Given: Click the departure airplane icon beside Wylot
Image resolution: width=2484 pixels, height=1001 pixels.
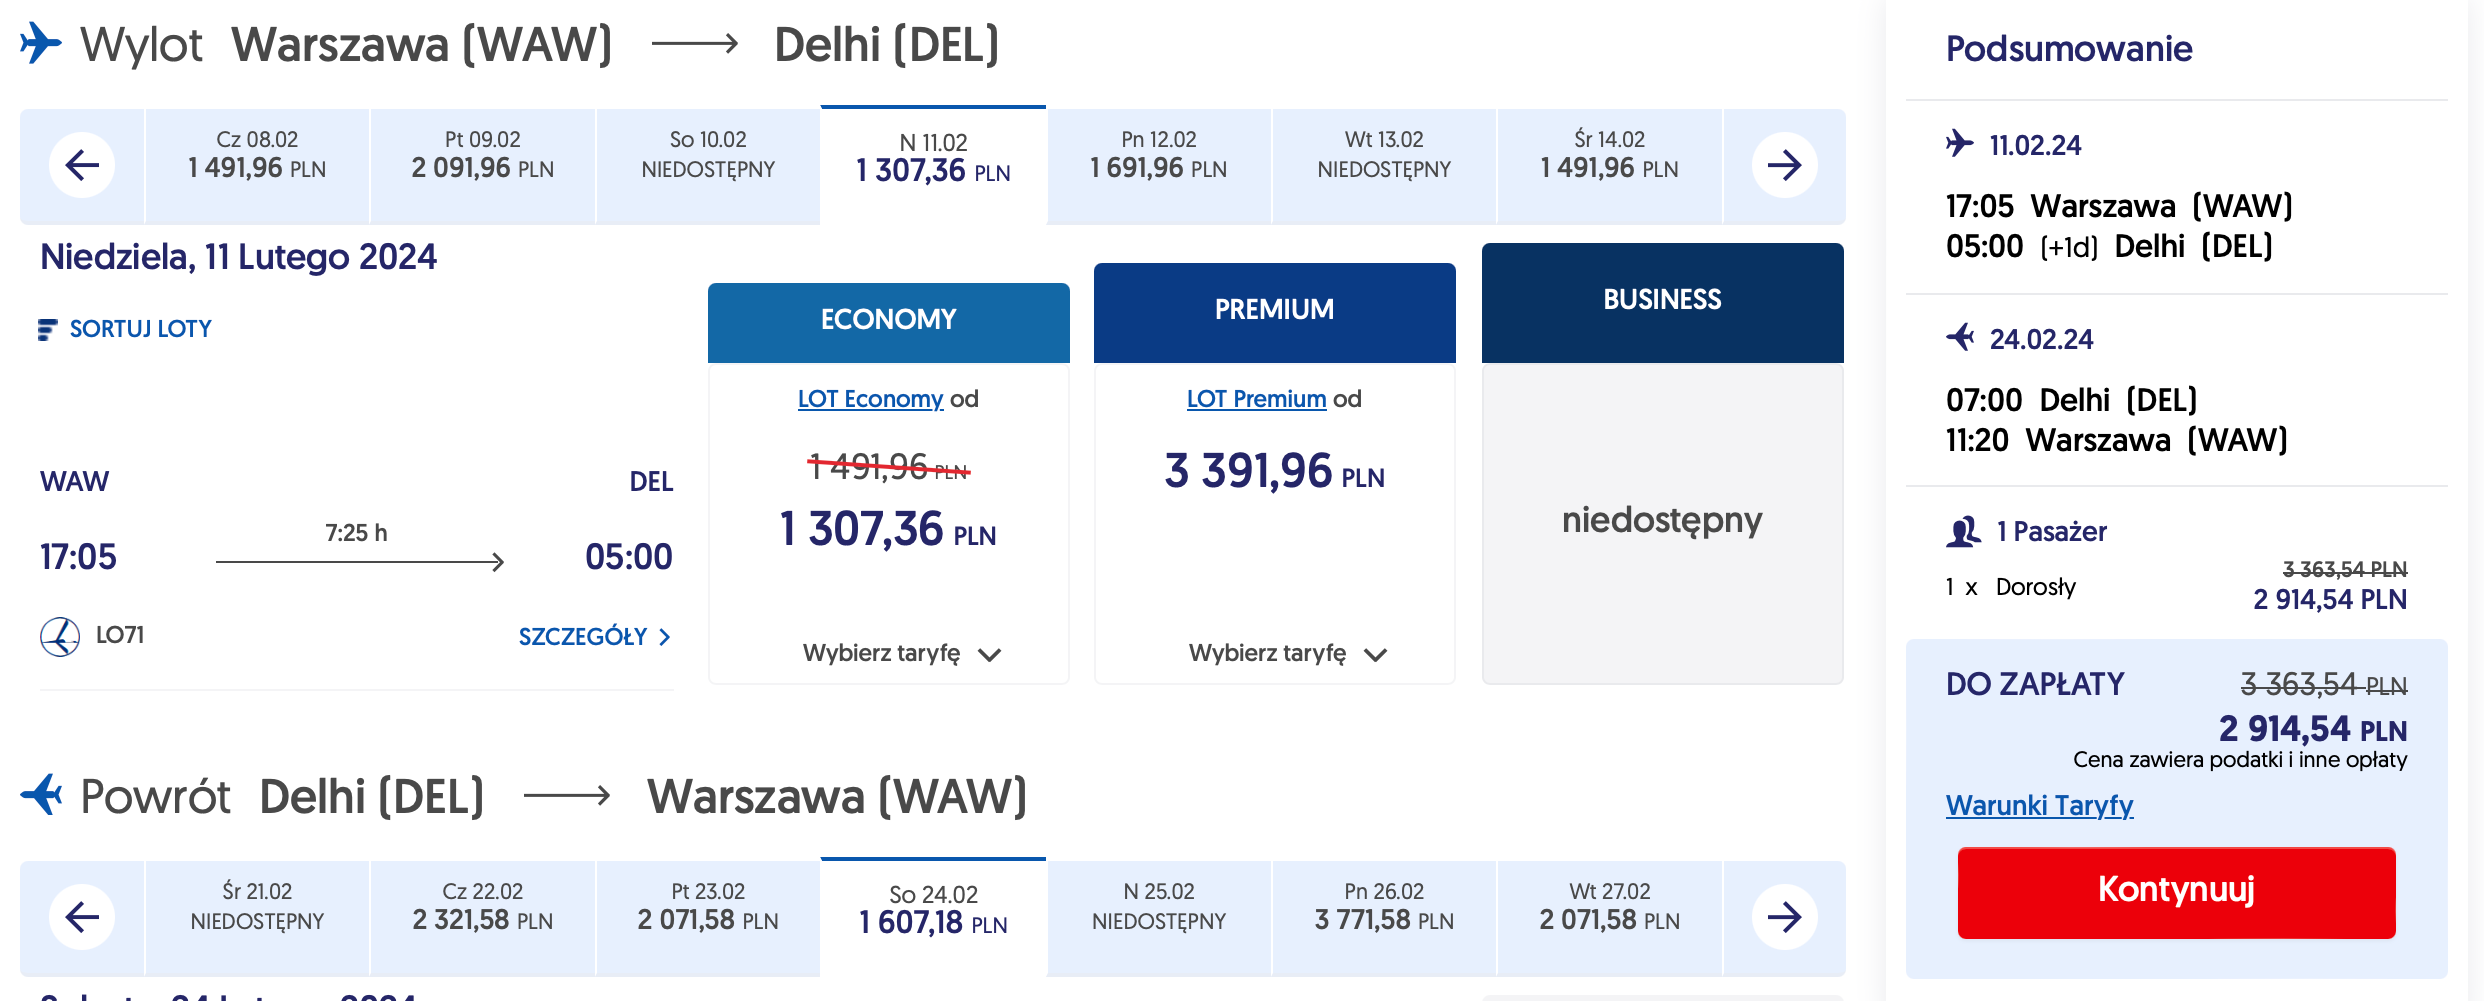Looking at the screenshot, I should pos(41,44).
